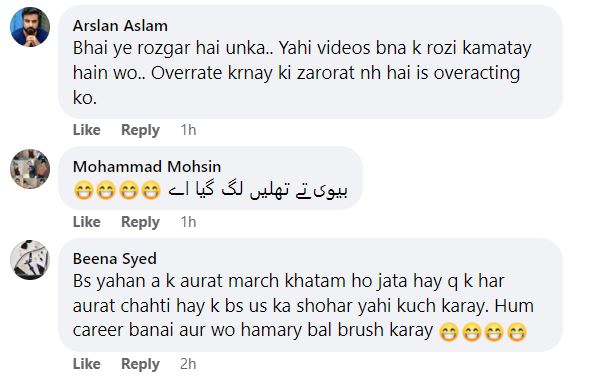The width and height of the screenshot is (609, 379).
Task: Open the 1h timestamp on Mohsin's comment
Action: pos(188,222)
